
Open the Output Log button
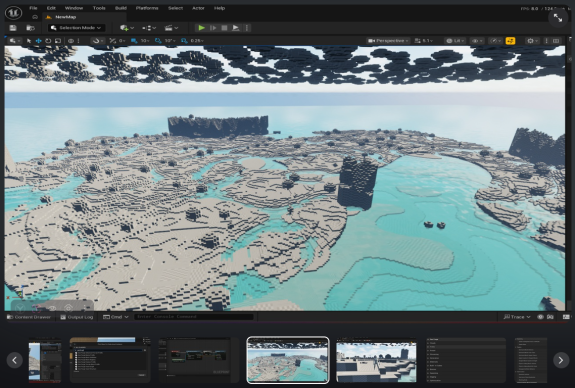coord(77,317)
